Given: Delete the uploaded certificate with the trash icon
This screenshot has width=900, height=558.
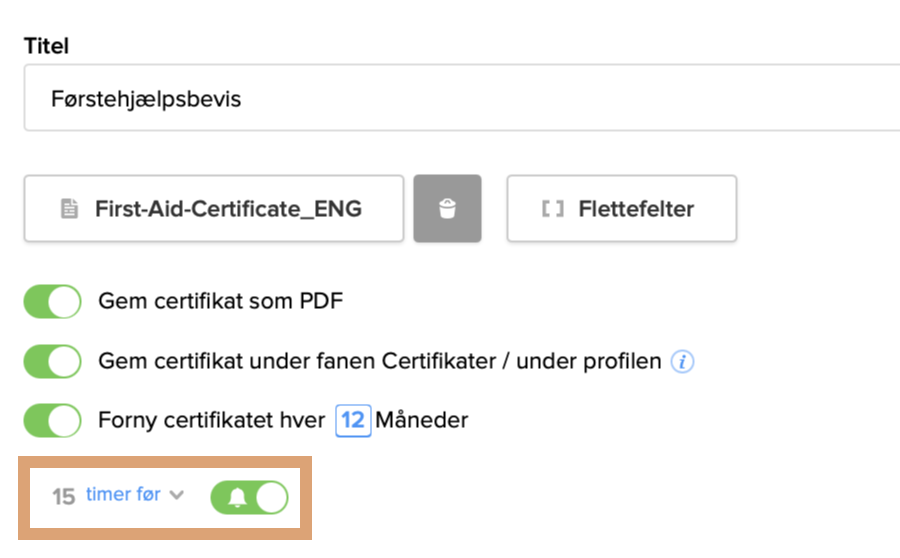Looking at the screenshot, I should (x=447, y=209).
